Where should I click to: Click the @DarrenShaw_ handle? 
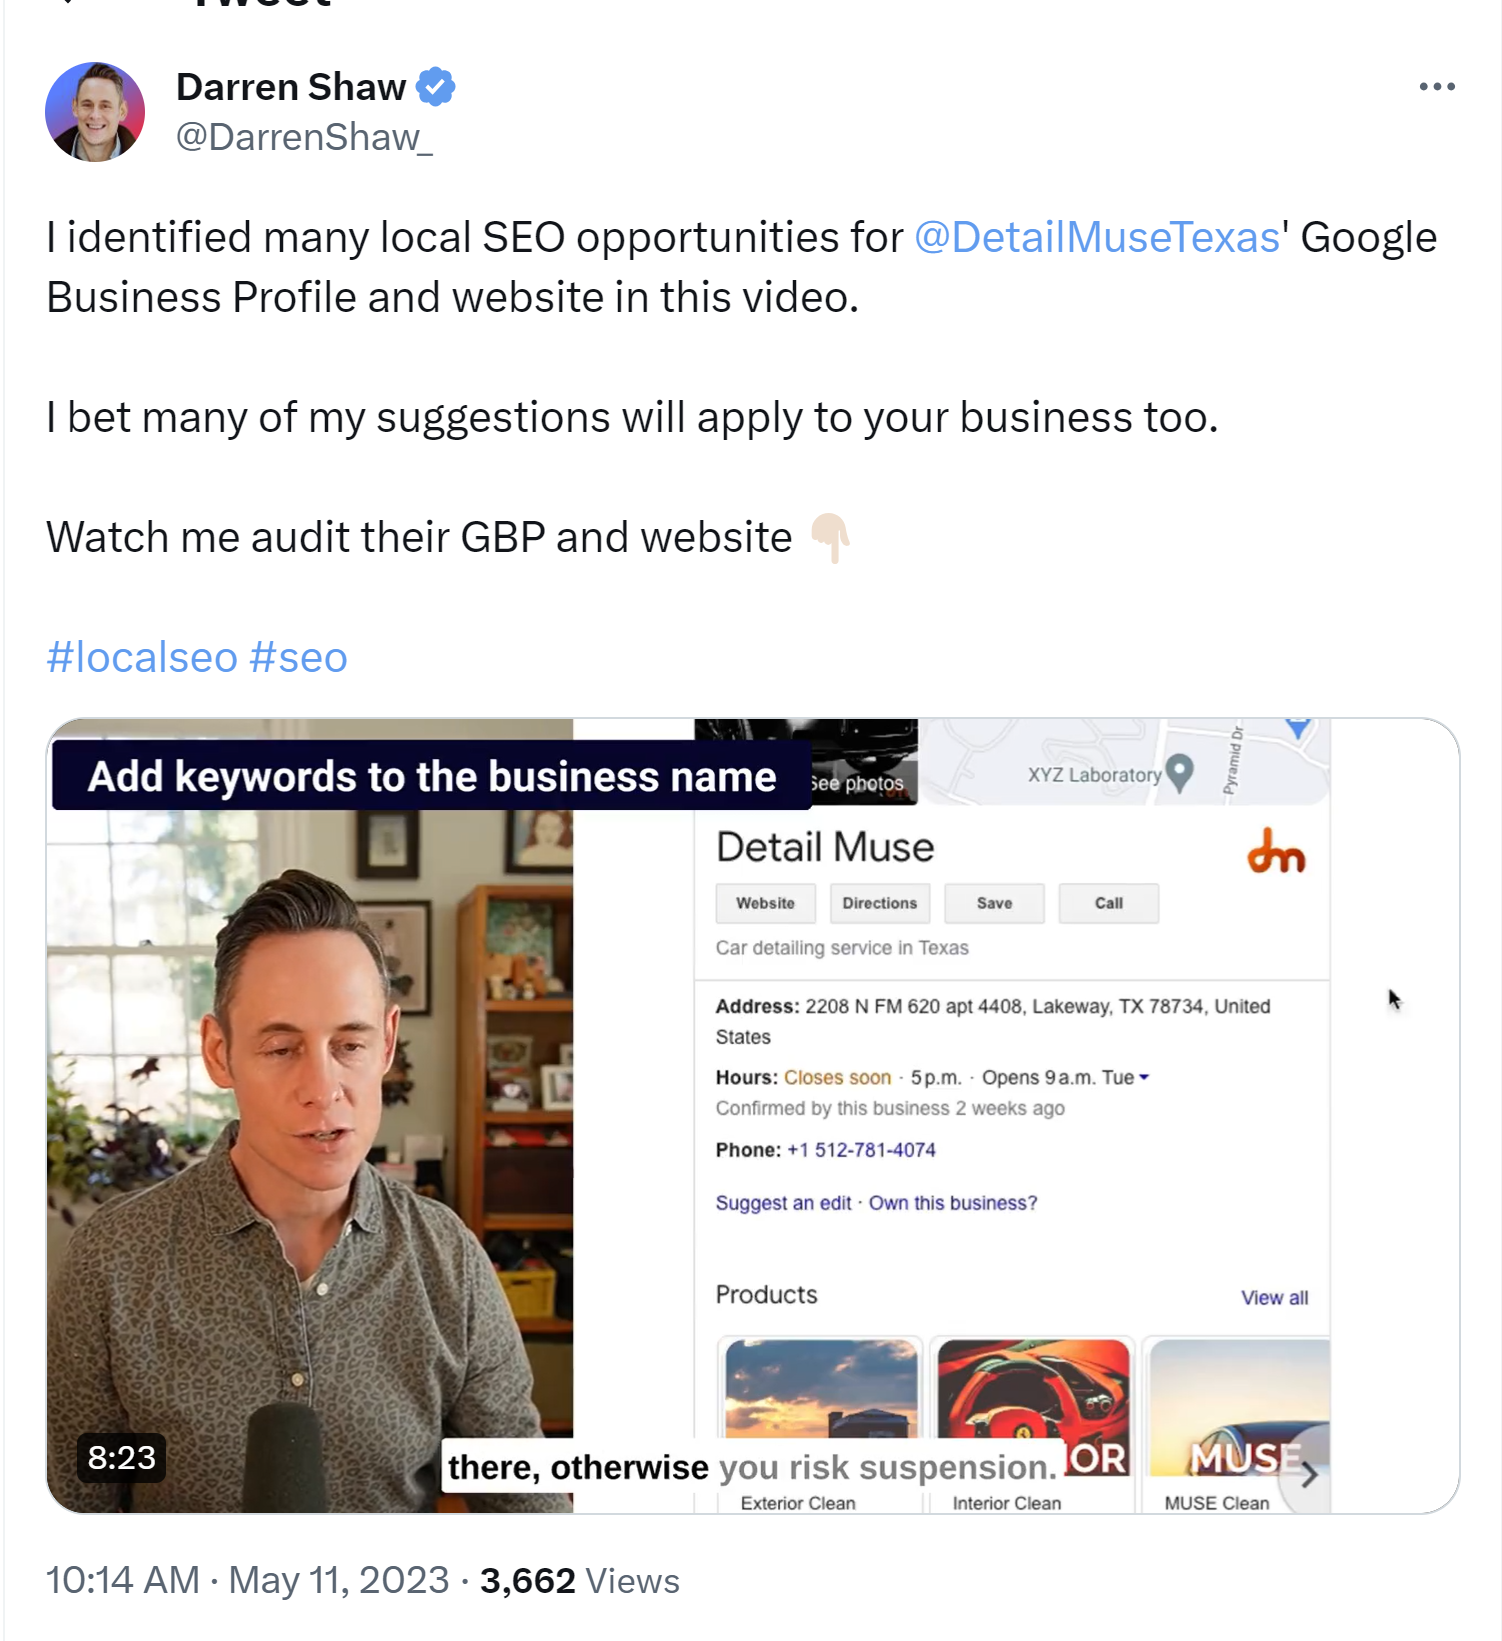(x=304, y=138)
